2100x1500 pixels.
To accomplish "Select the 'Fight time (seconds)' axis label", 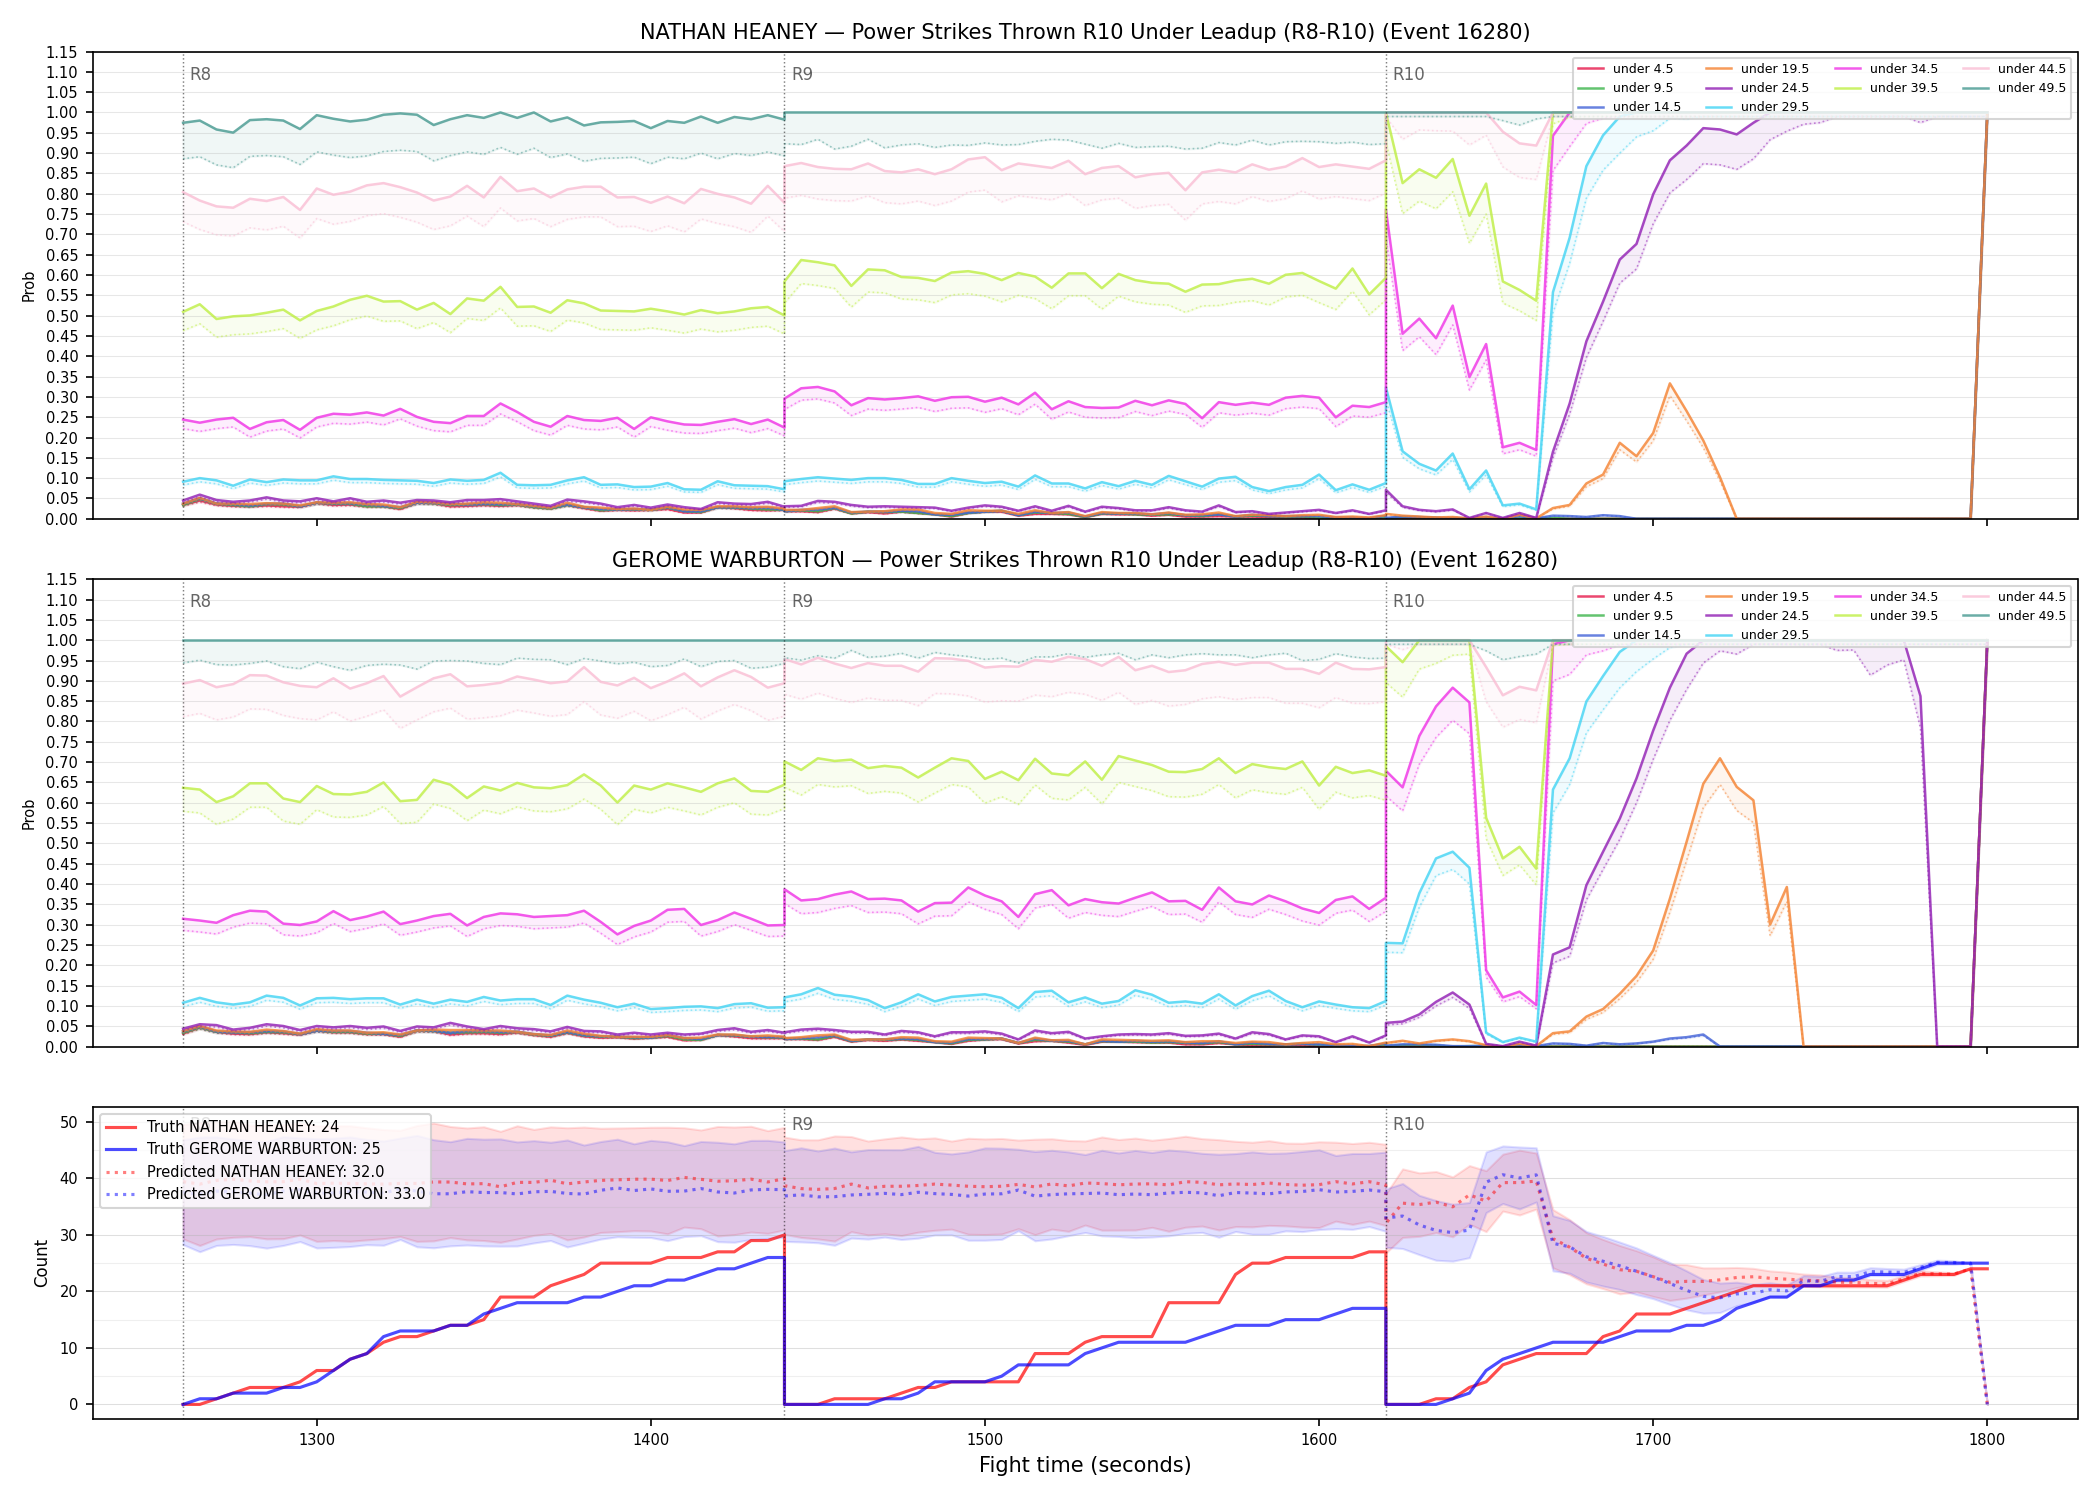I will (1085, 1465).
